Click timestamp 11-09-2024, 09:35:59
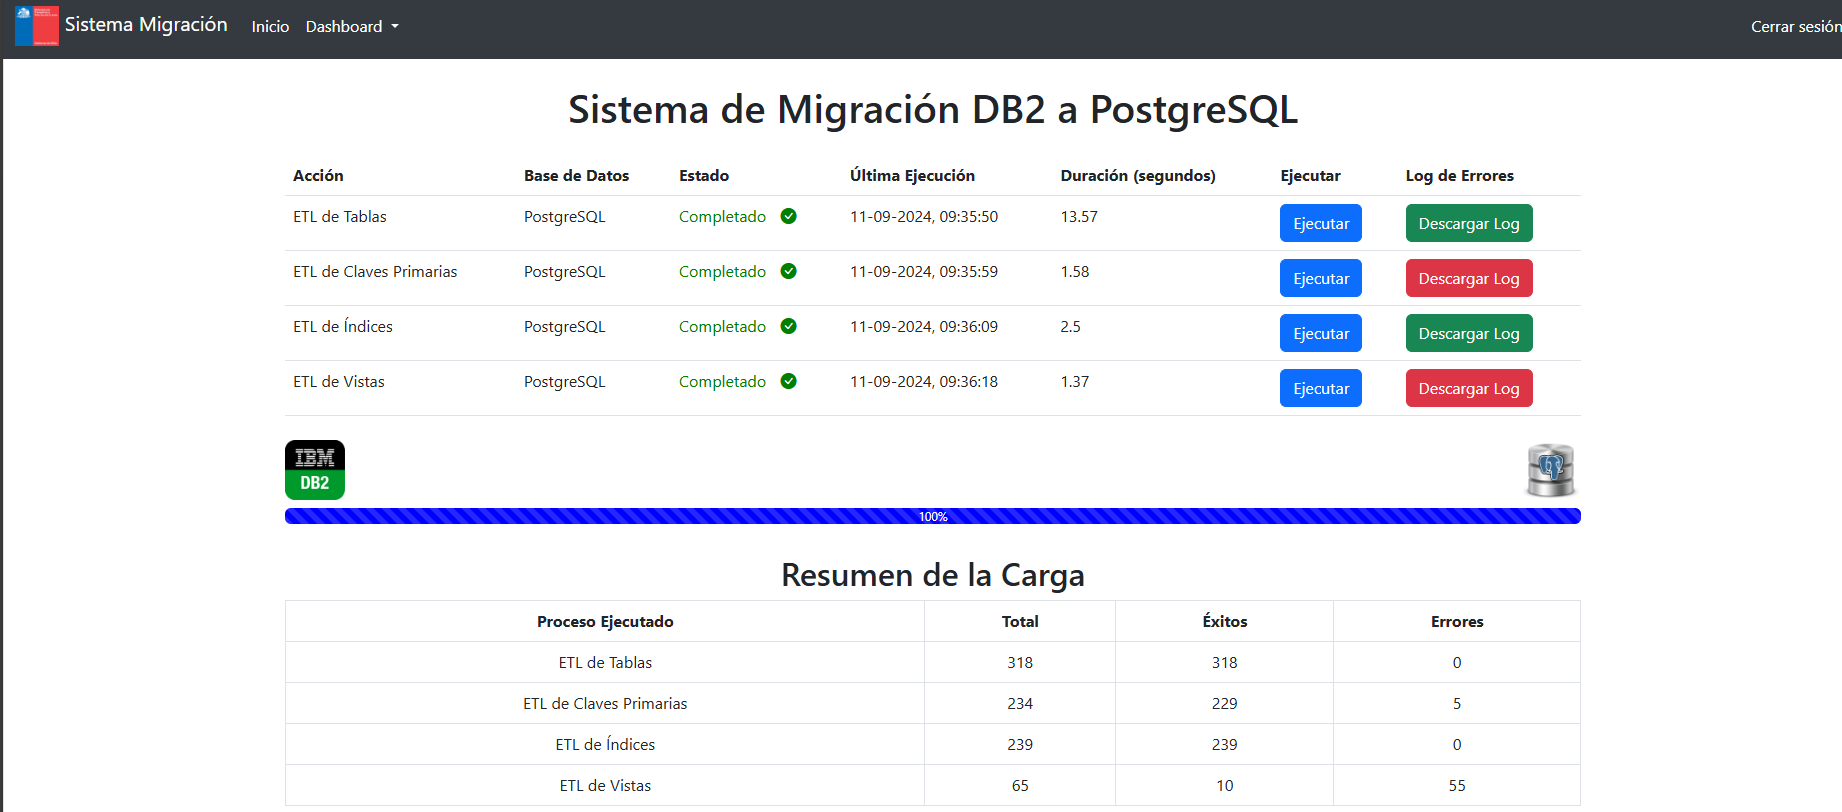The image size is (1842, 812). pos(924,271)
